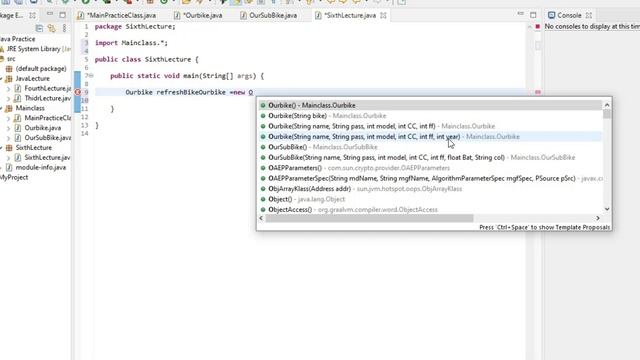
Task: Close the Package Explorer tab
Action: 32,16
